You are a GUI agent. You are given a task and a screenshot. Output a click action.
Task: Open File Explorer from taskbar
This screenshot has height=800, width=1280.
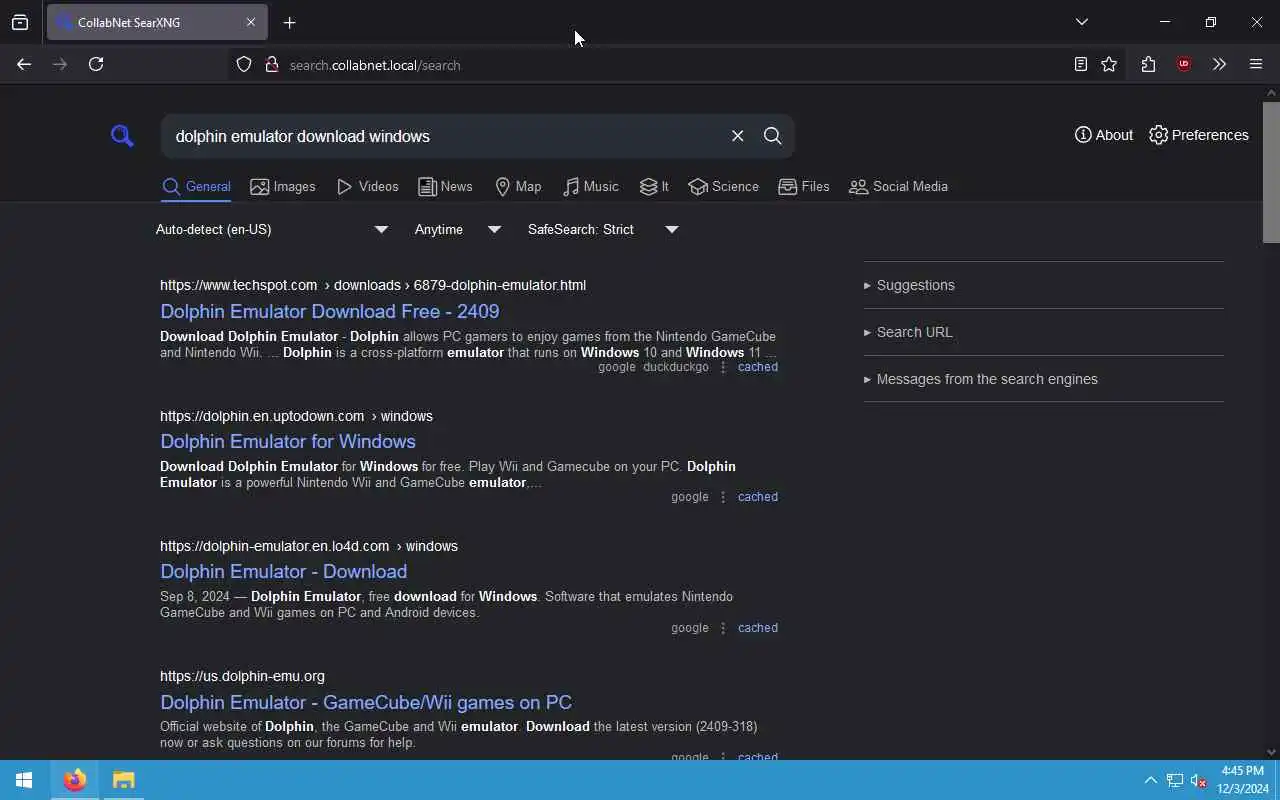(x=123, y=780)
